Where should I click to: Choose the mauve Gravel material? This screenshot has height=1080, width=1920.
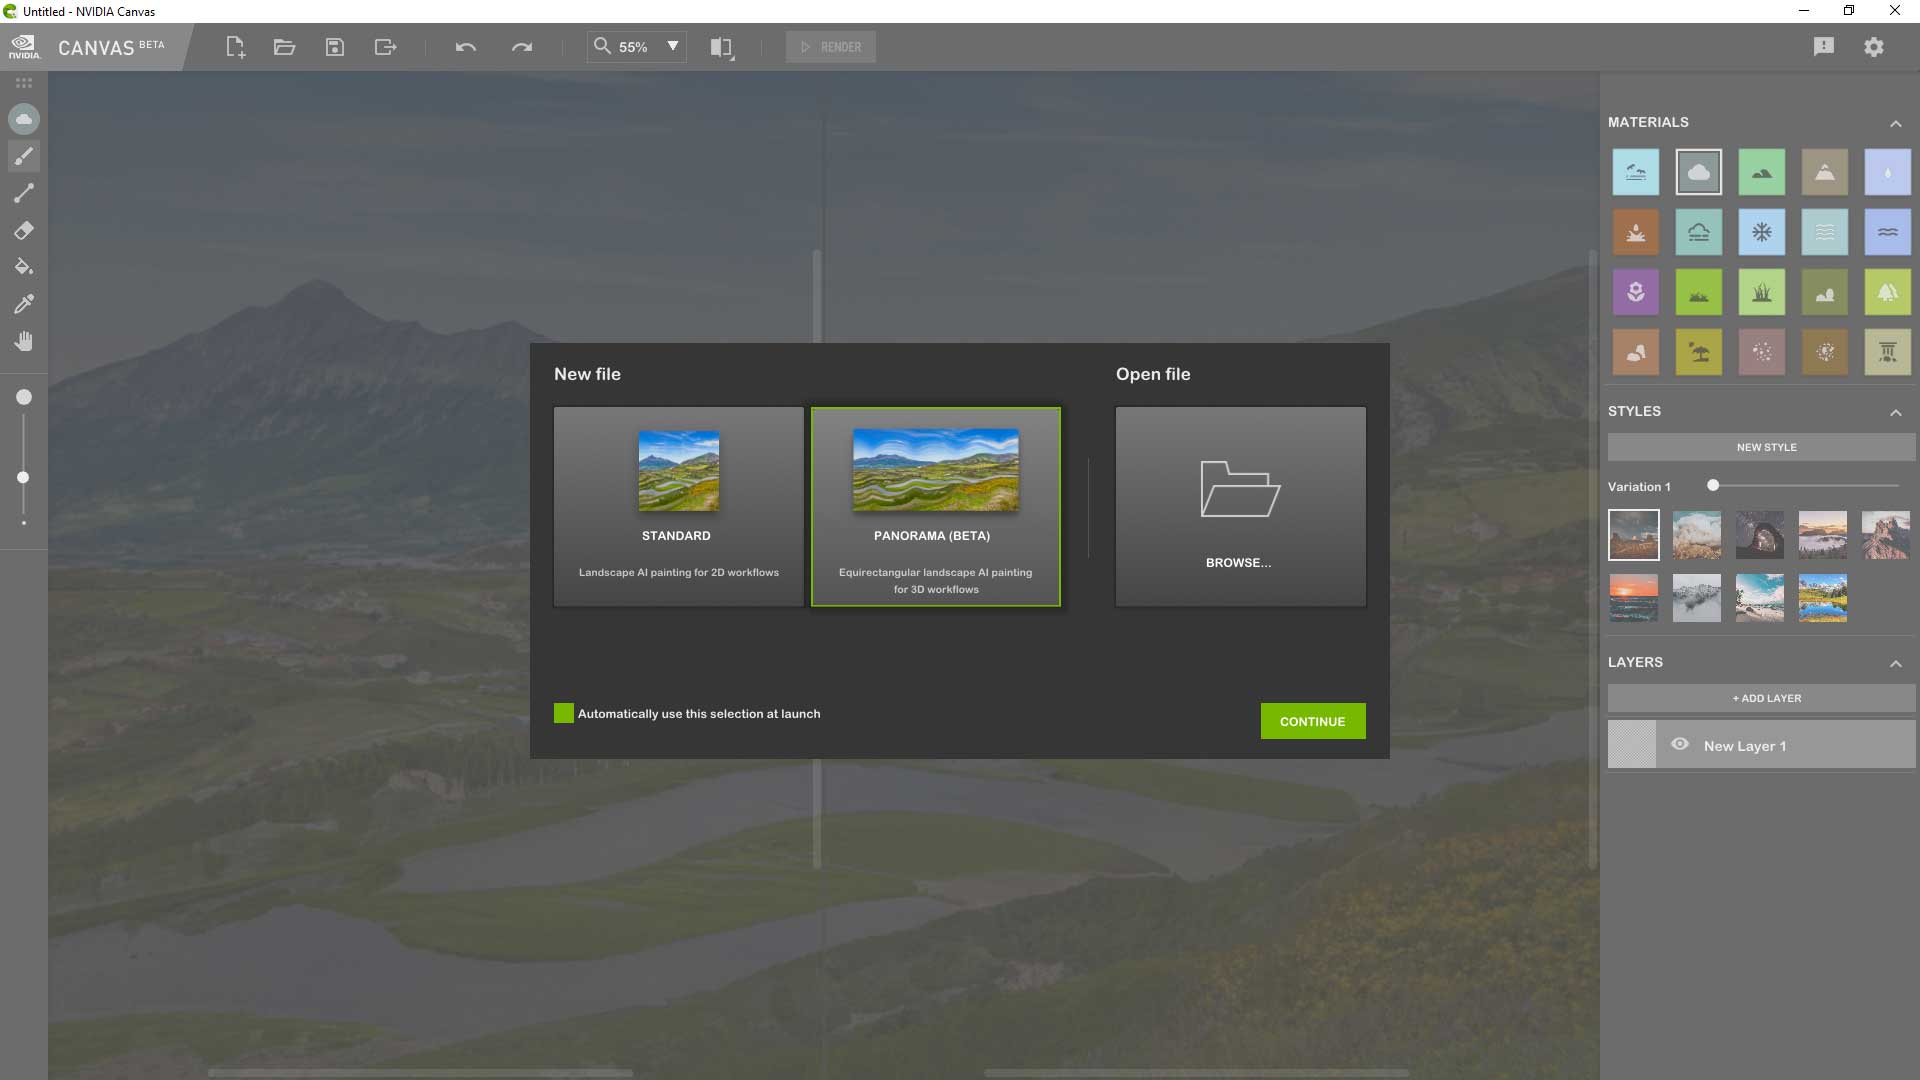click(x=1762, y=352)
